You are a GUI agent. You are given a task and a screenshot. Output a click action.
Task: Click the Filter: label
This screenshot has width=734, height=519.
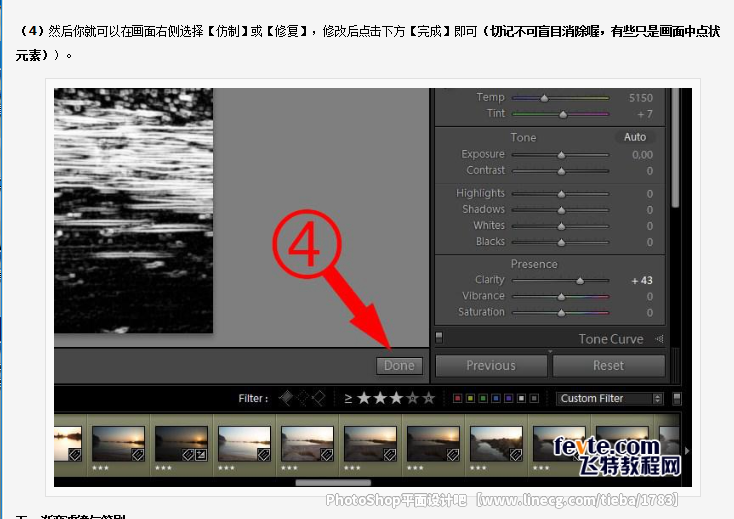coord(253,399)
